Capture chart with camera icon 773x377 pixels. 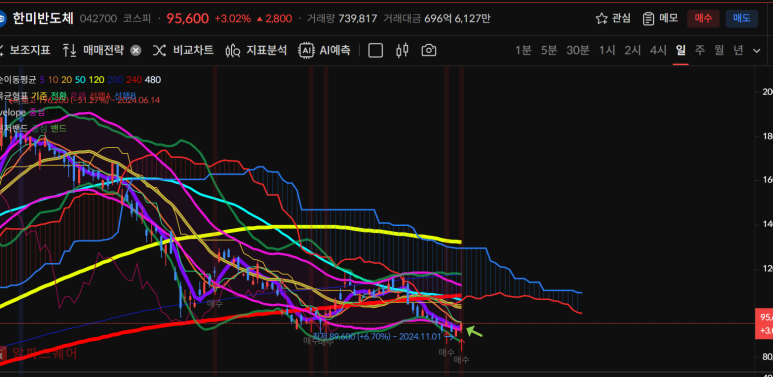429,50
